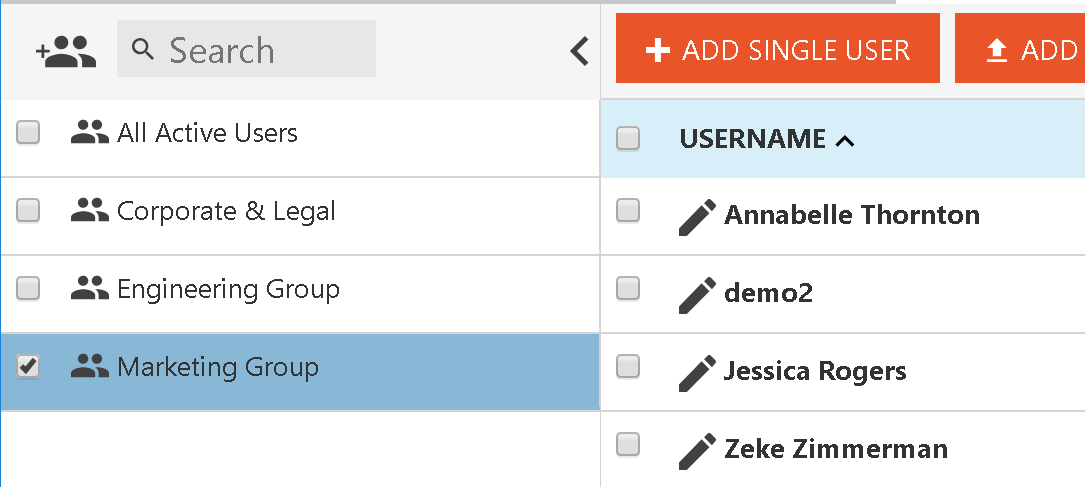
Task: Click the ADD SINGLE USER button
Action: (x=778, y=48)
